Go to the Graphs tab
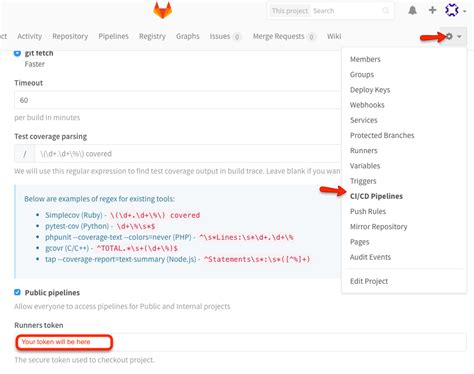474x374 pixels. tap(188, 36)
